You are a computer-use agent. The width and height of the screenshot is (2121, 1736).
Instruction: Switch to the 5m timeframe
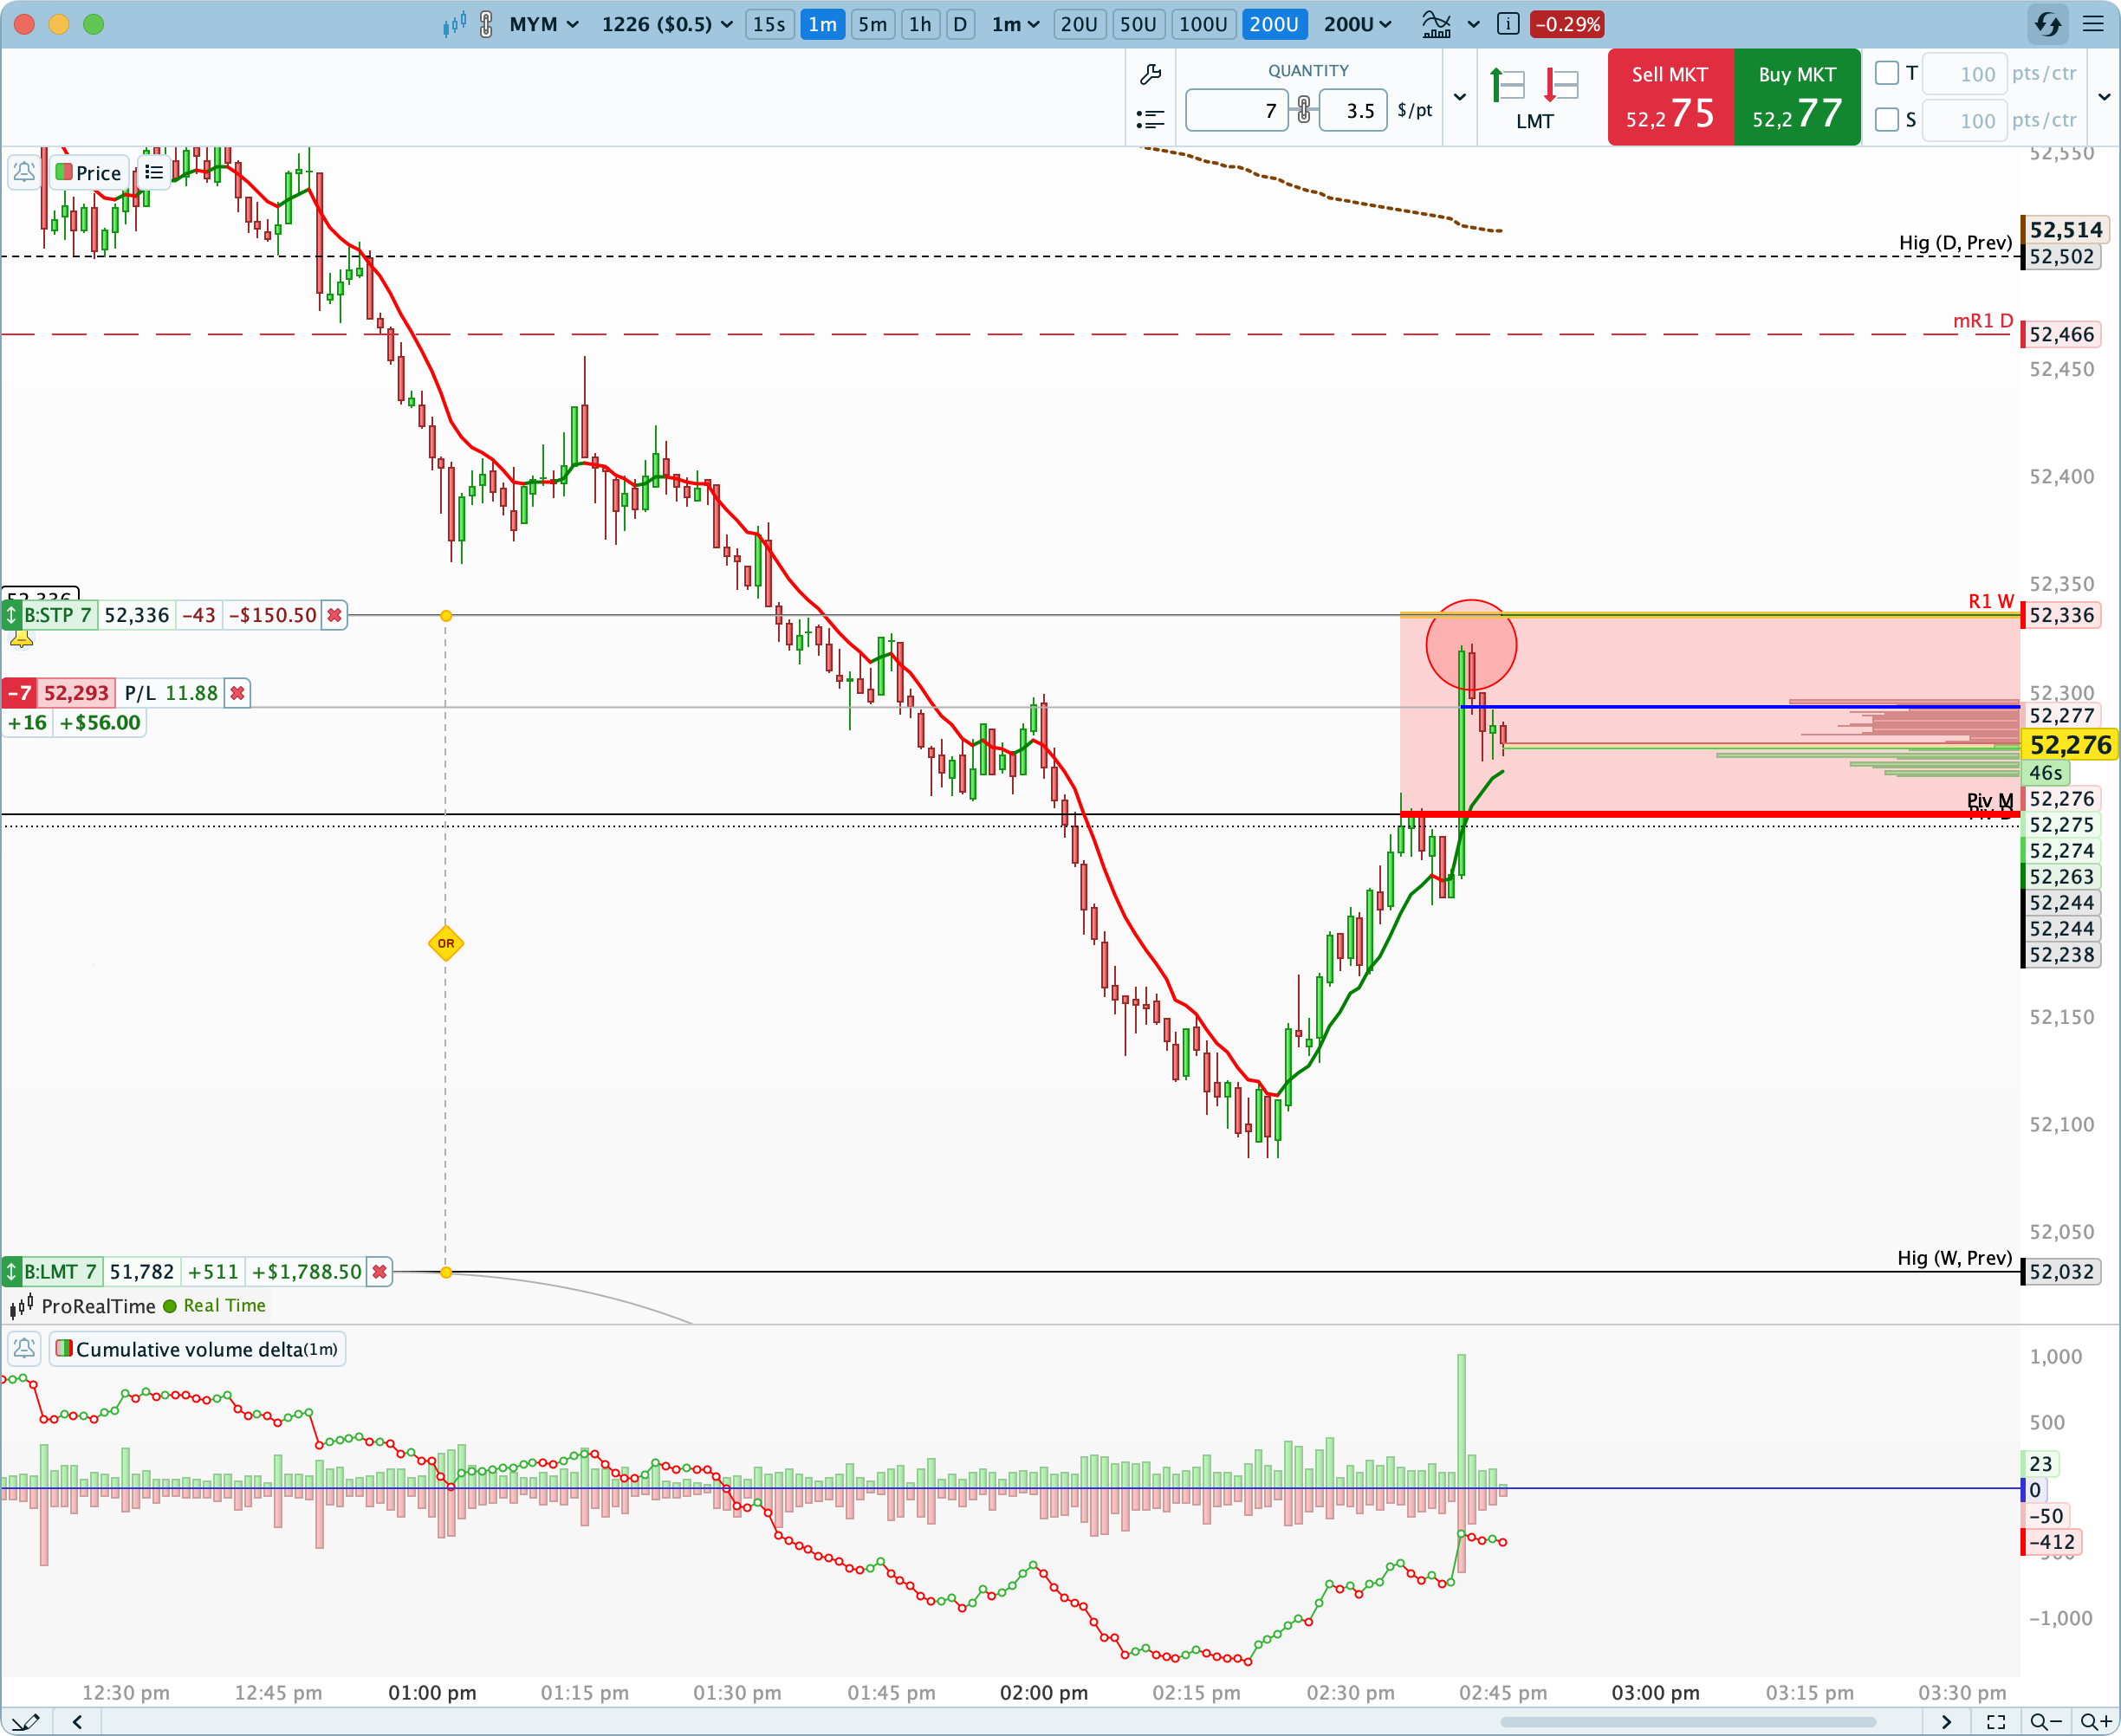coord(872,24)
